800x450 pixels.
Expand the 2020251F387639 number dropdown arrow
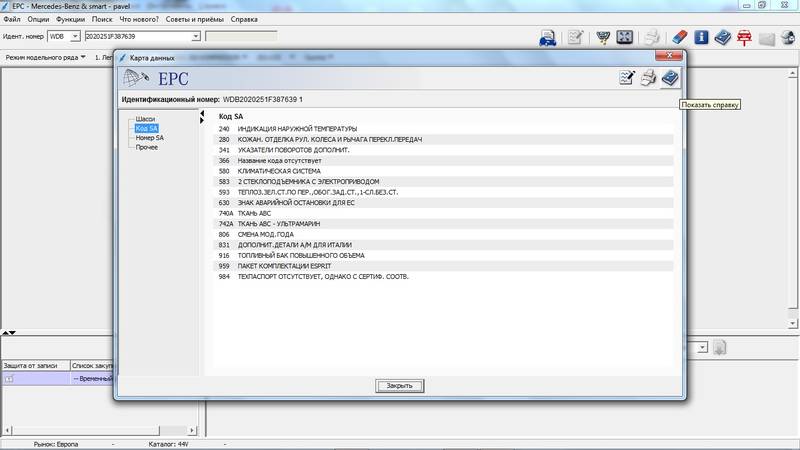pyautogui.click(x=195, y=37)
